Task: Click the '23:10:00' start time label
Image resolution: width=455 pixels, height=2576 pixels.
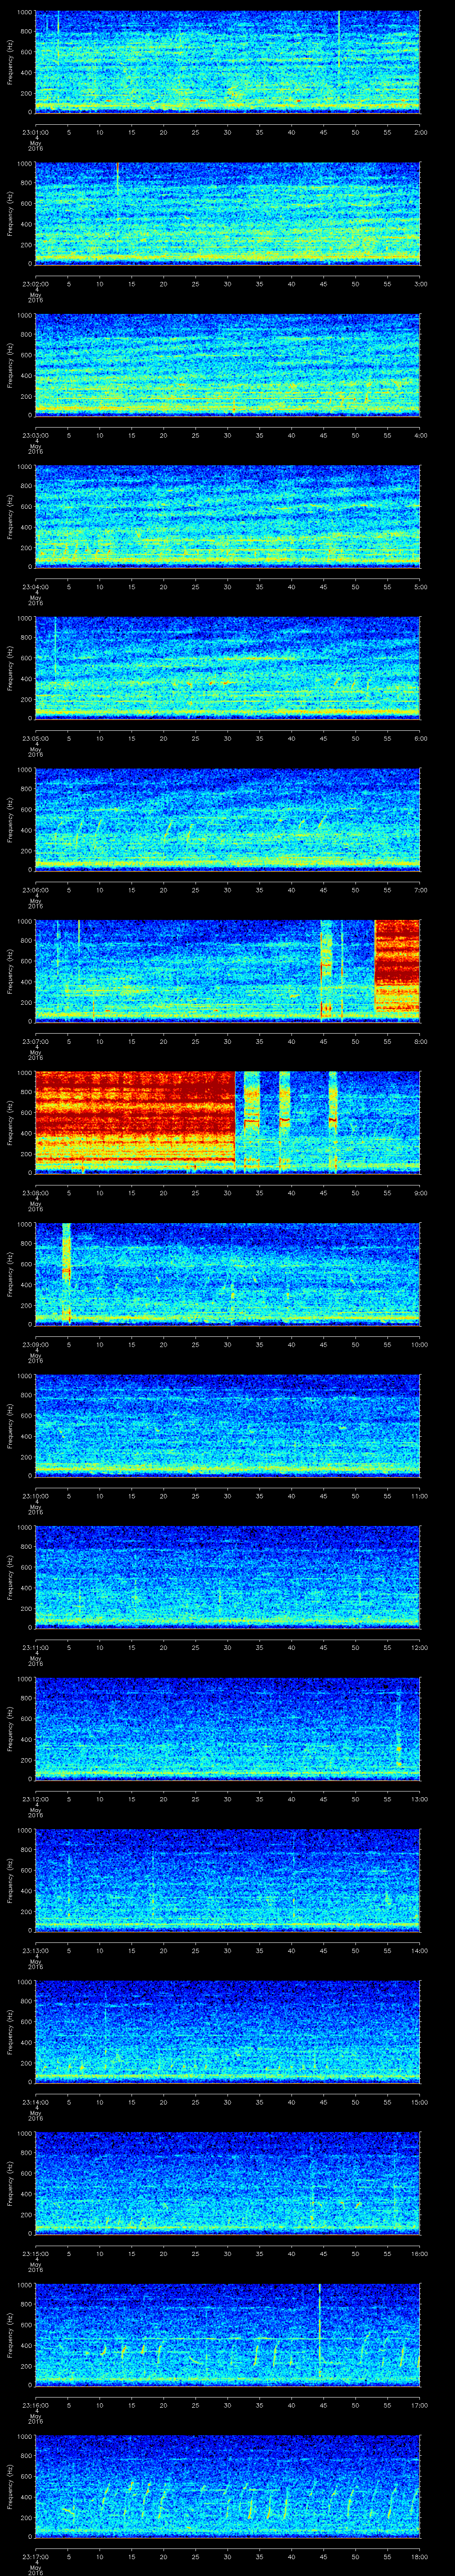Action: tap(36, 1496)
